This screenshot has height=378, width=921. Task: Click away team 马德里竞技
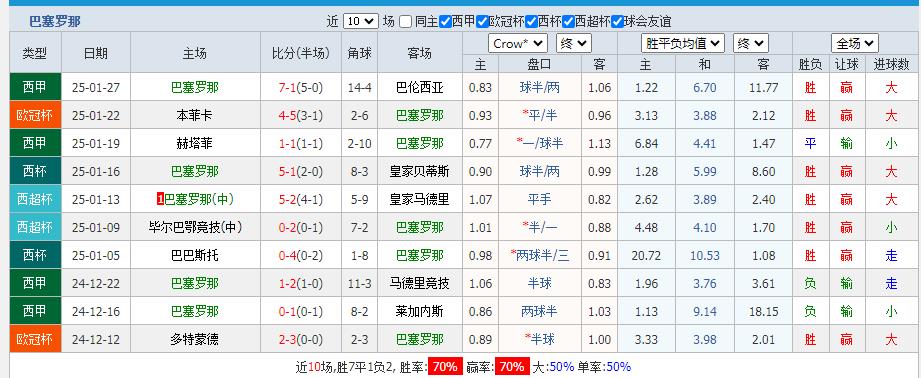click(419, 284)
